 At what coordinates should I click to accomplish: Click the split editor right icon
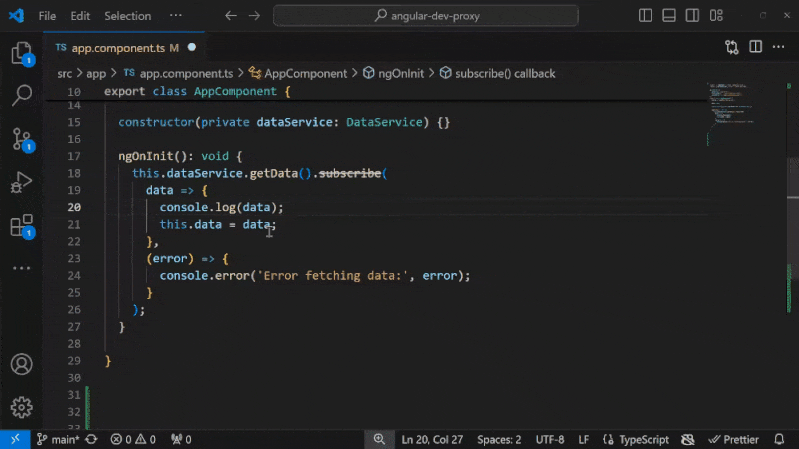[x=757, y=47]
